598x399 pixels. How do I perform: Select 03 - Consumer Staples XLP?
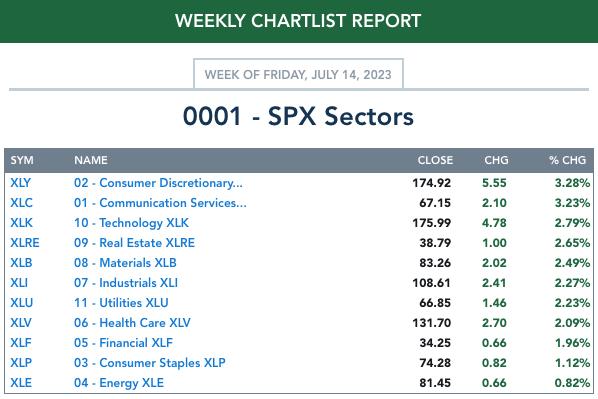[x=150, y=362]
